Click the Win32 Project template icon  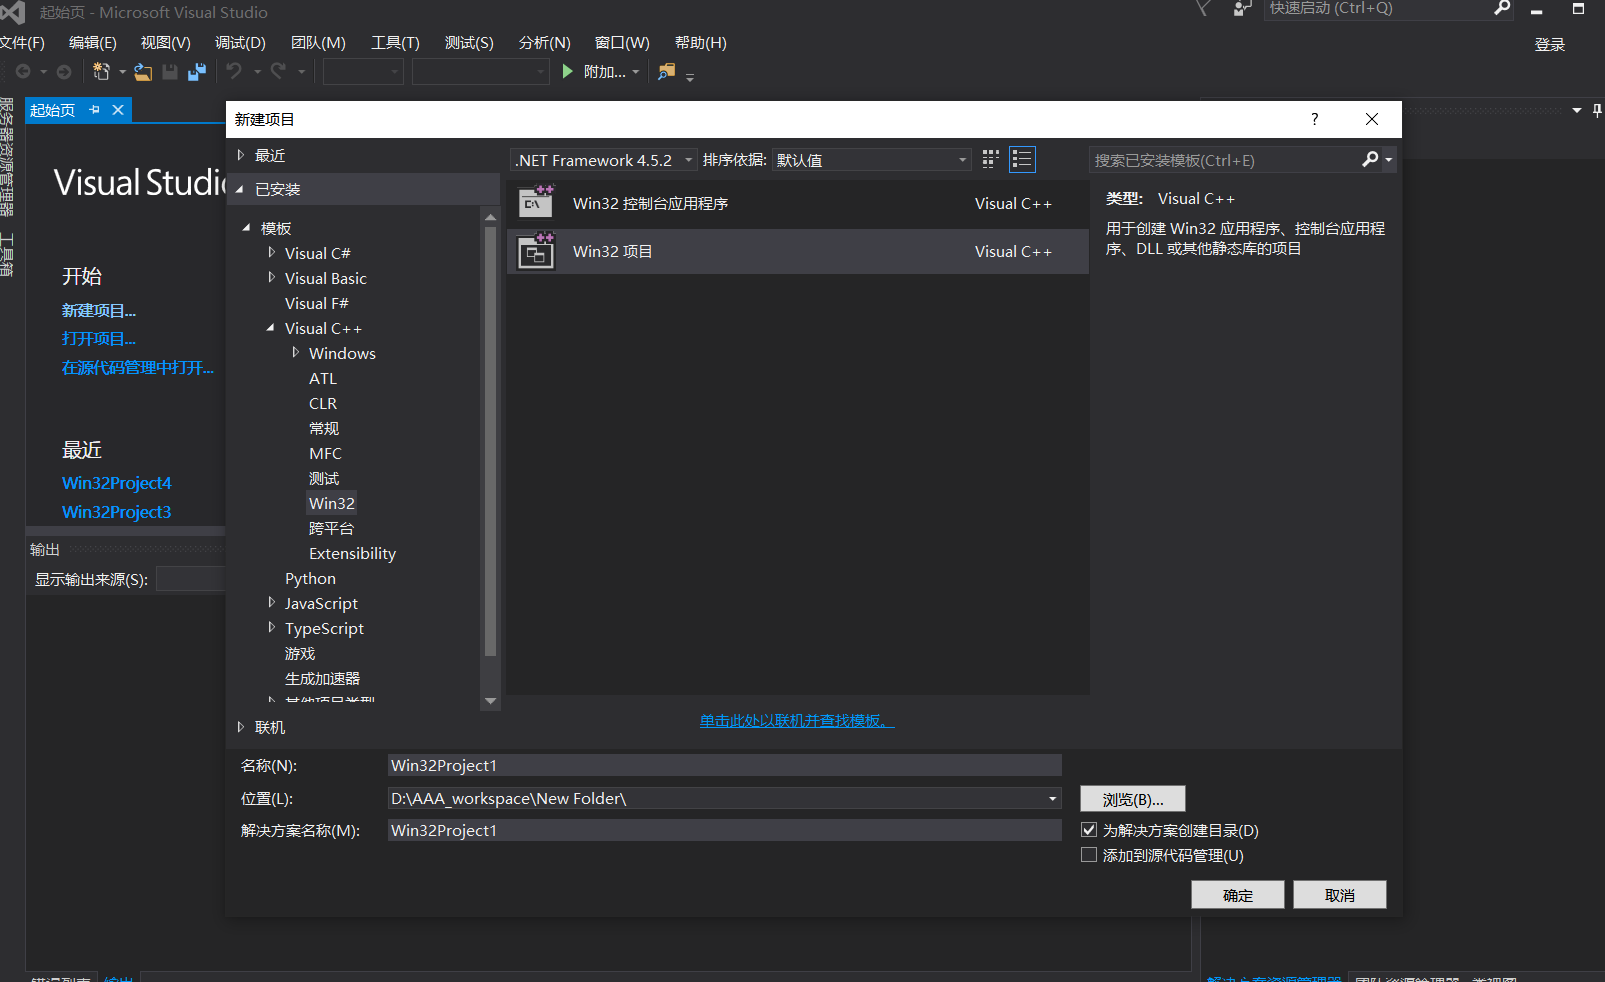click(536, 251)
